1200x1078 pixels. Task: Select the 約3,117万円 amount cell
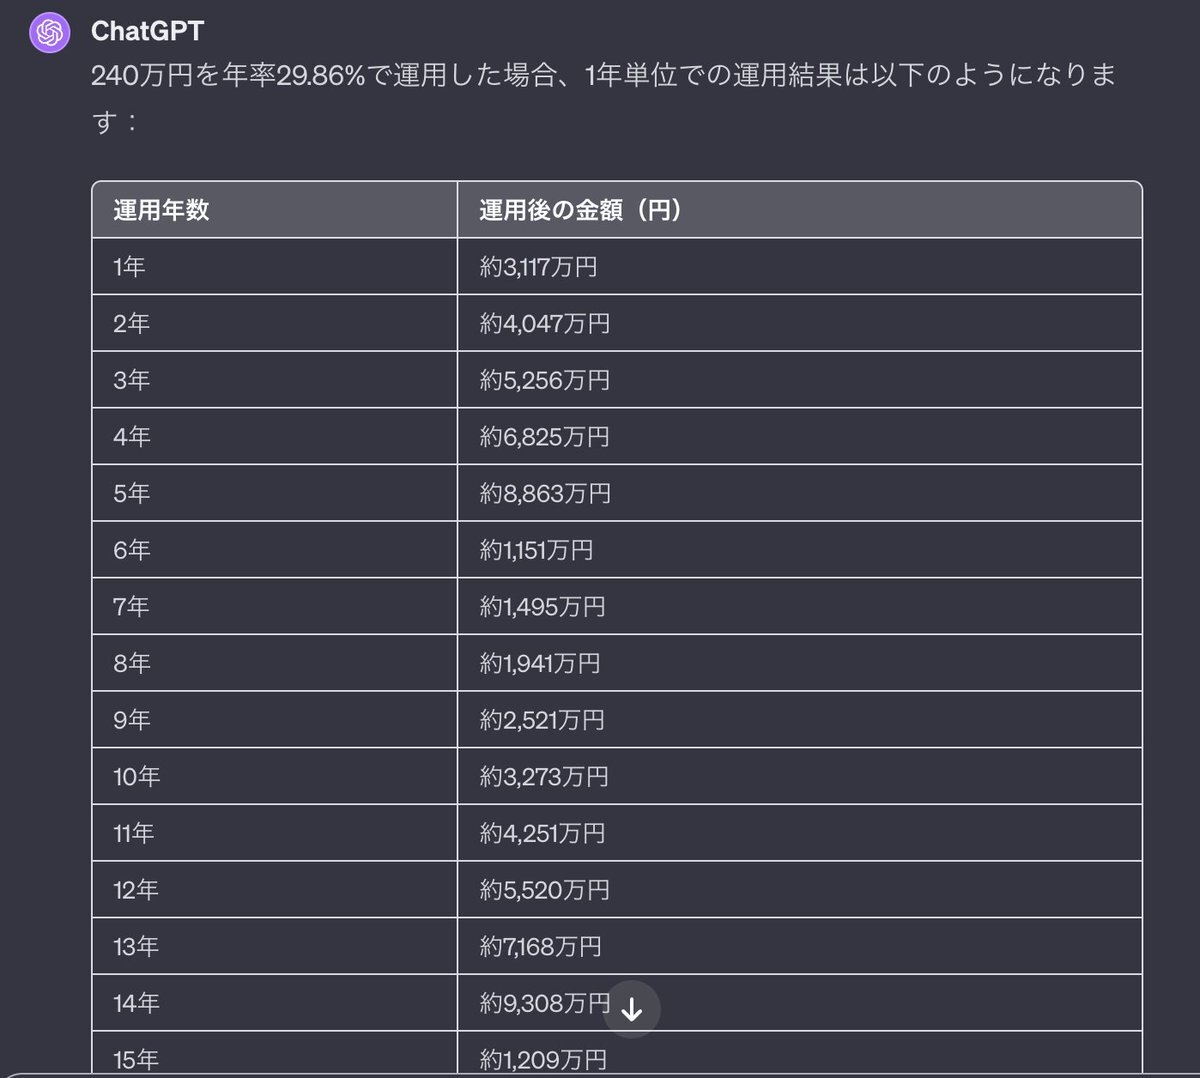538,267
